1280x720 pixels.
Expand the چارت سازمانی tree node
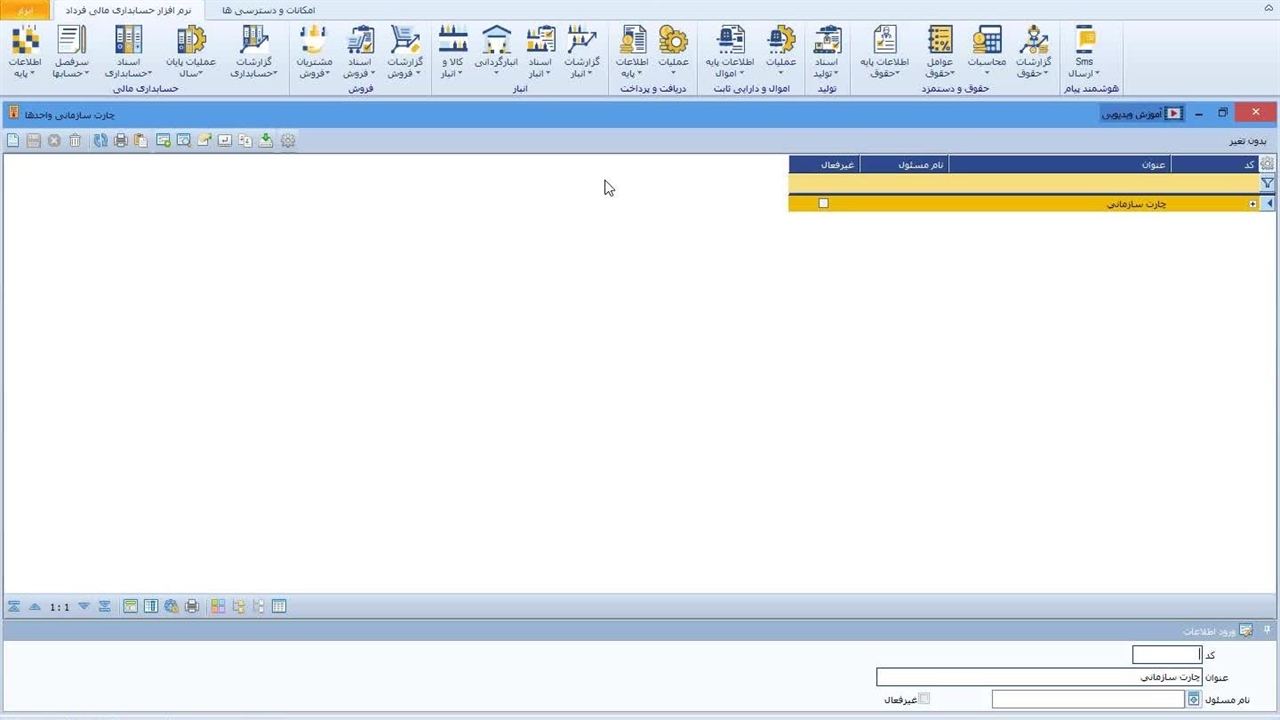click(x=1252, y=204)
